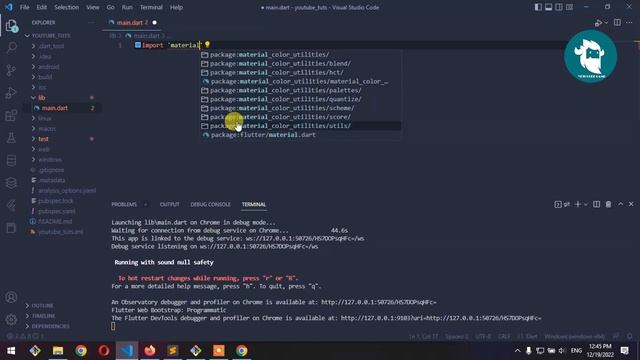Switch to the DEBUG CONSOLE tab
The width and height of the screenshot is (640, 360).
210,204
